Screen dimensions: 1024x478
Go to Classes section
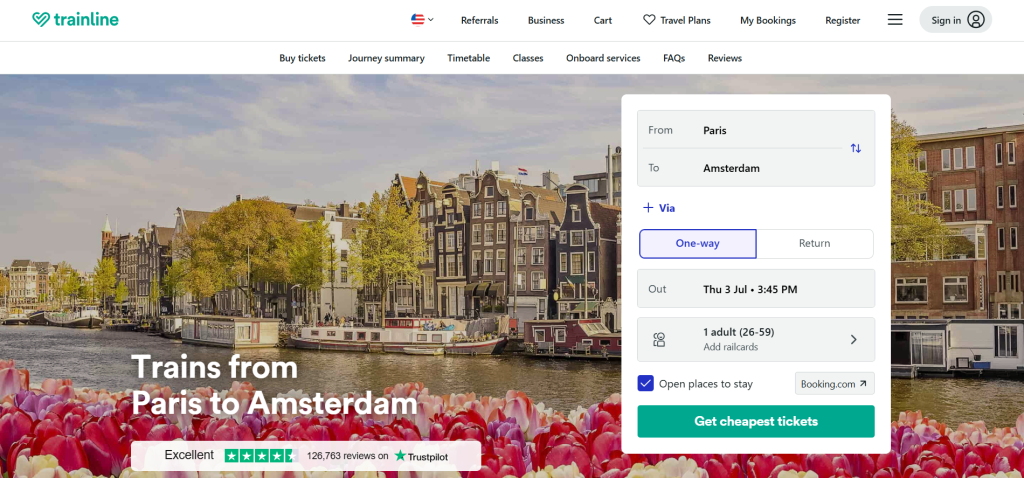pos(528,58)
